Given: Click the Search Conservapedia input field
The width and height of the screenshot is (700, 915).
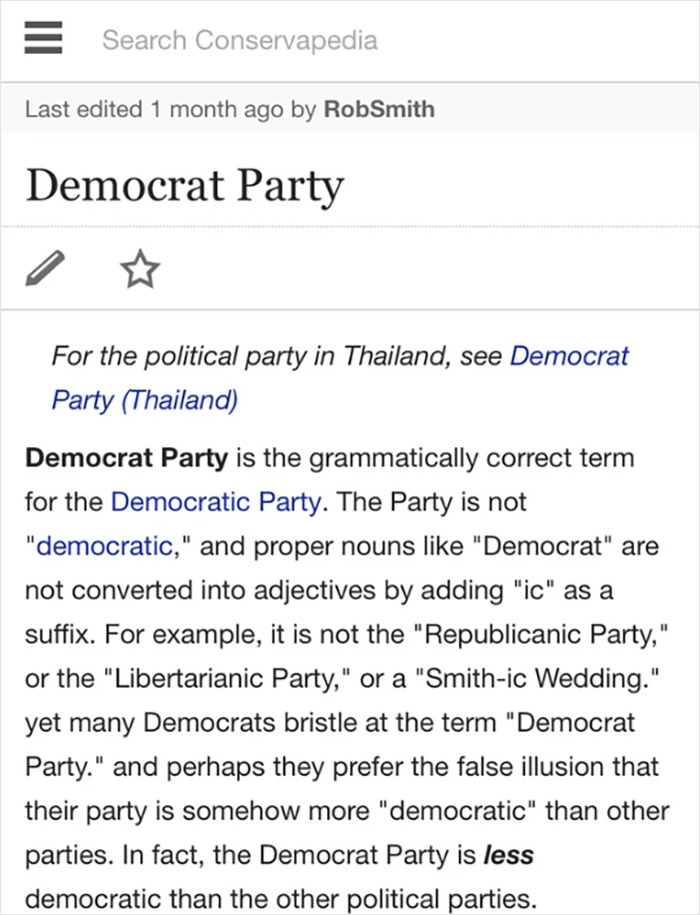Looking at the screenshot, I should [240, 39].
